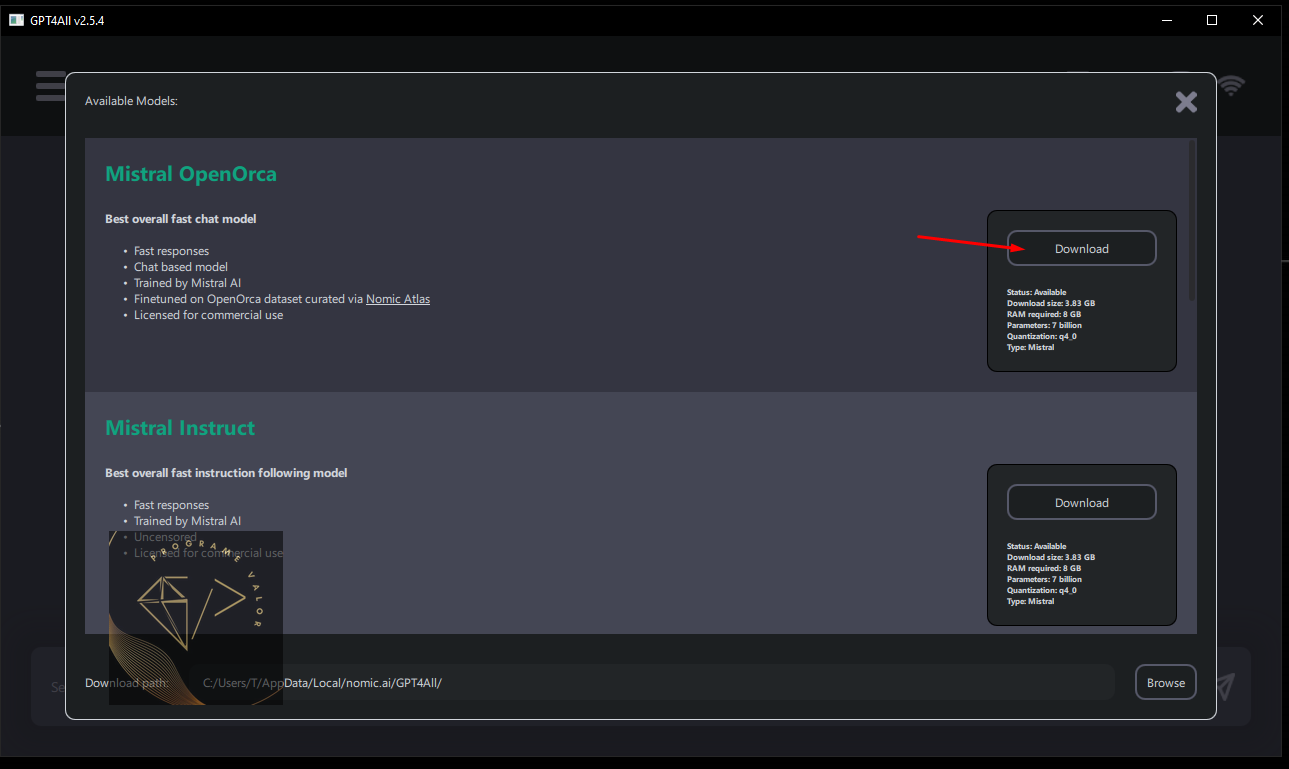Download the Mistral OpenOrca model
Image resolution: width=1289 pixels, height=769 pixels.
(1081, 248)
